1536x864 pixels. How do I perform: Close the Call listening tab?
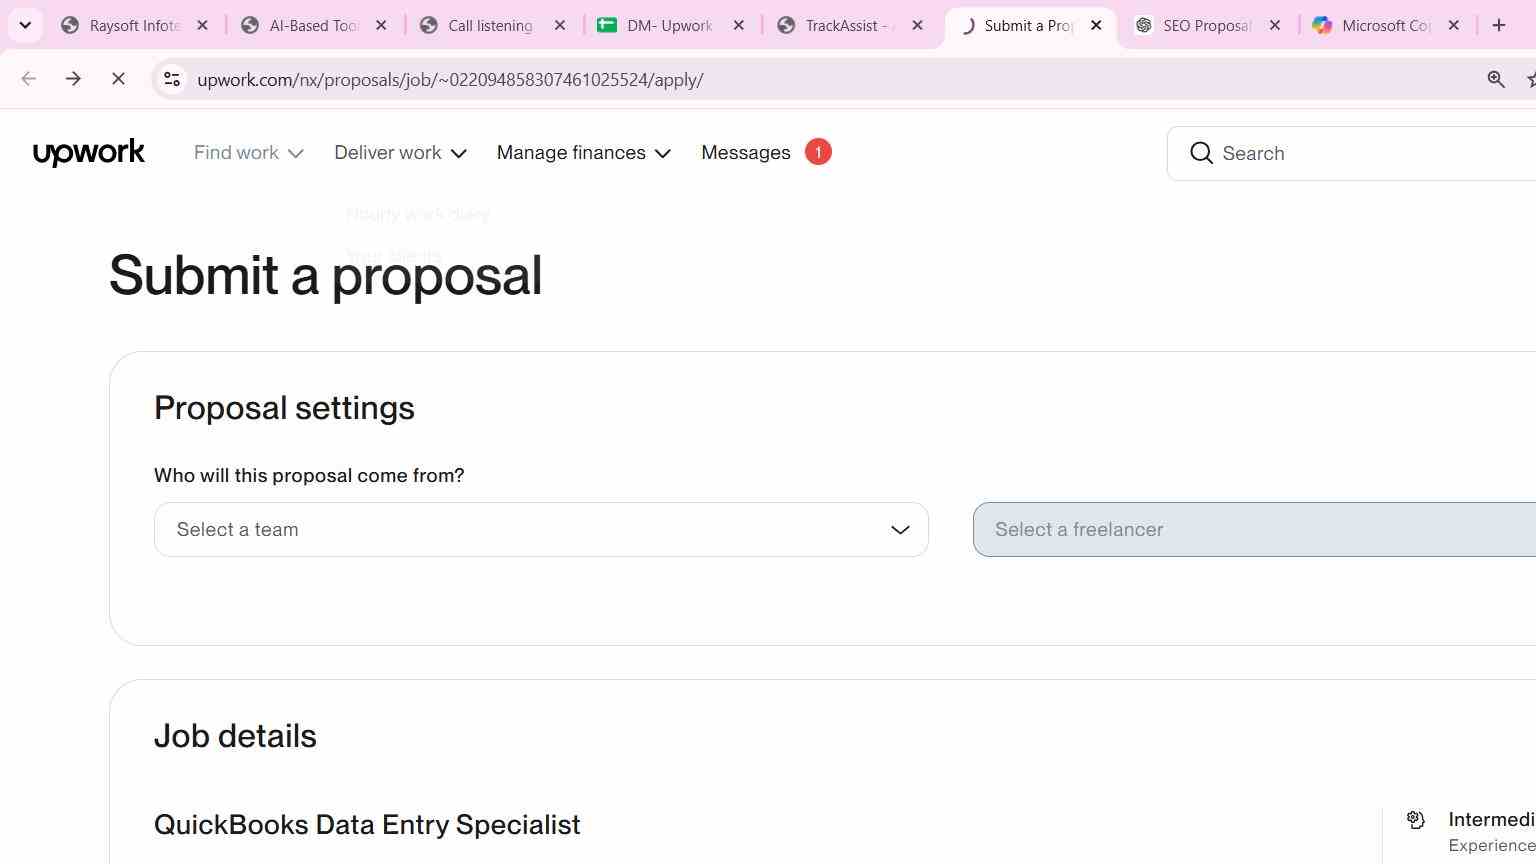tap(560, 25)
